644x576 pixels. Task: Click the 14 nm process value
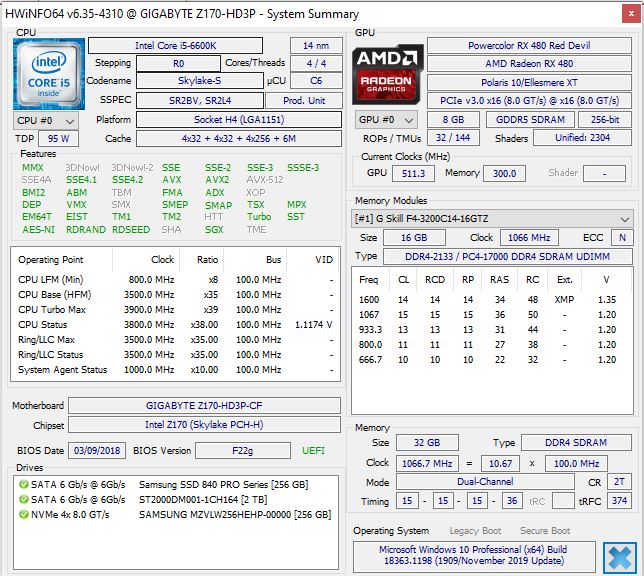pos(316,46)
